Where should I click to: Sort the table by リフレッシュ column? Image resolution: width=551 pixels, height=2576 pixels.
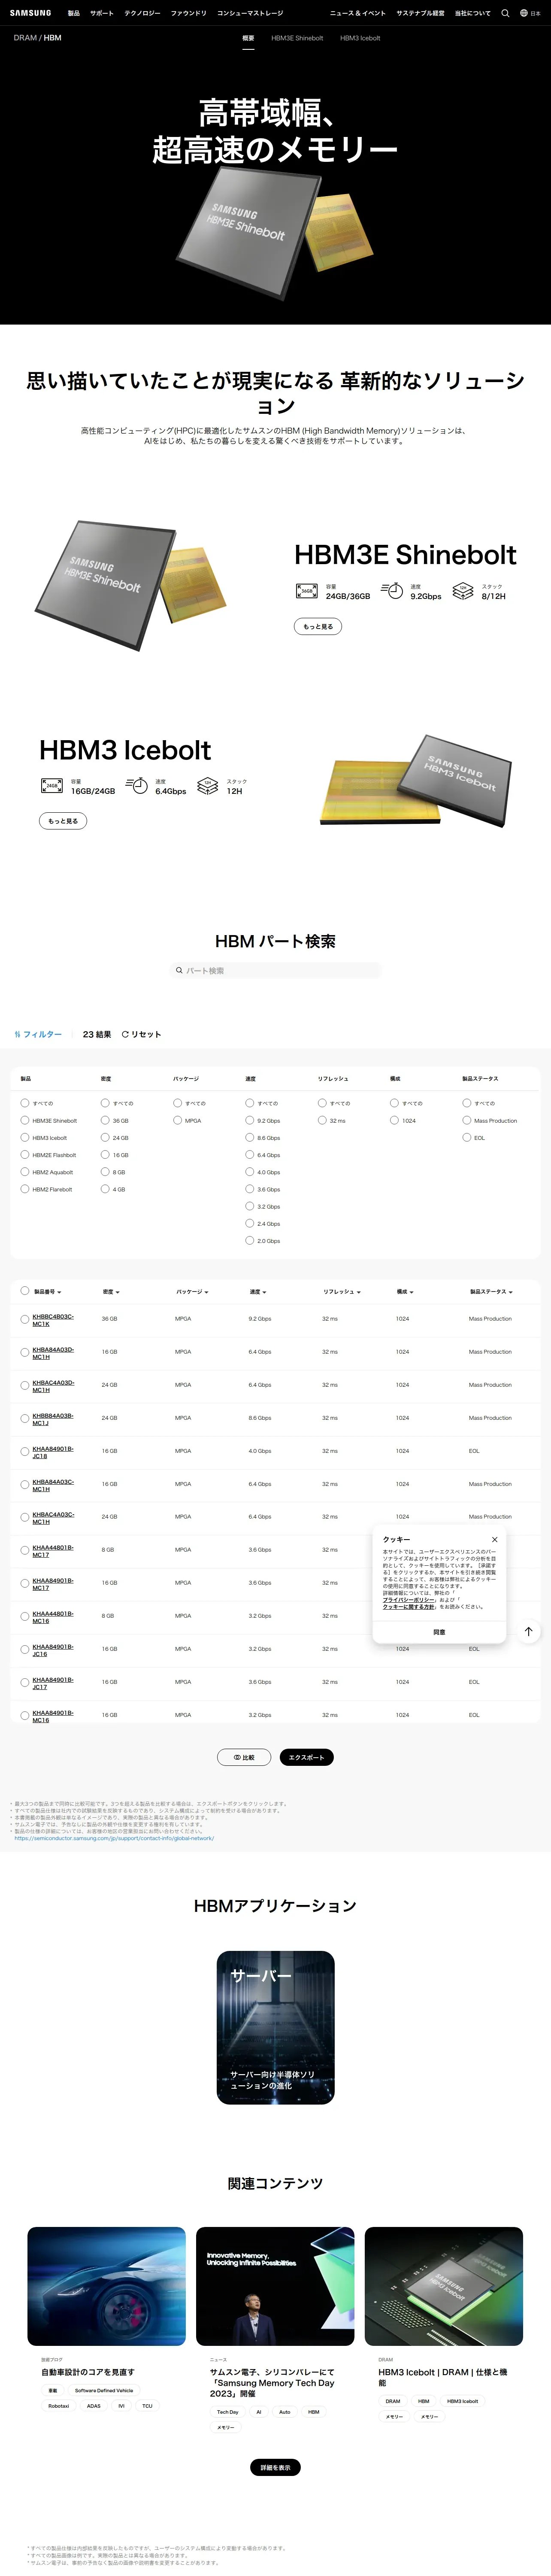tap(342, 1291)
